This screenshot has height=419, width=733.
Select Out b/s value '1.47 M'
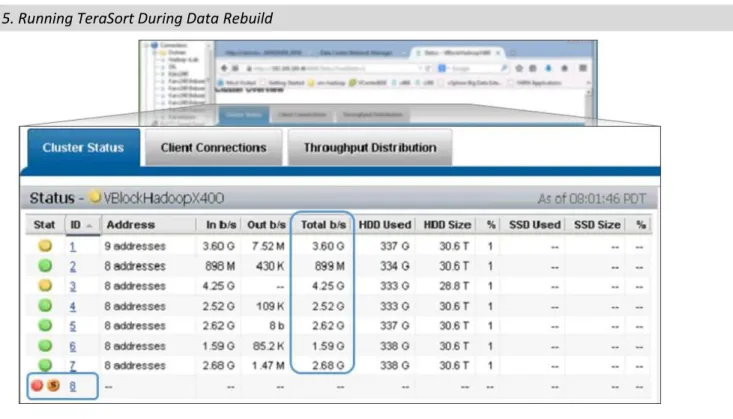point(268,366)
